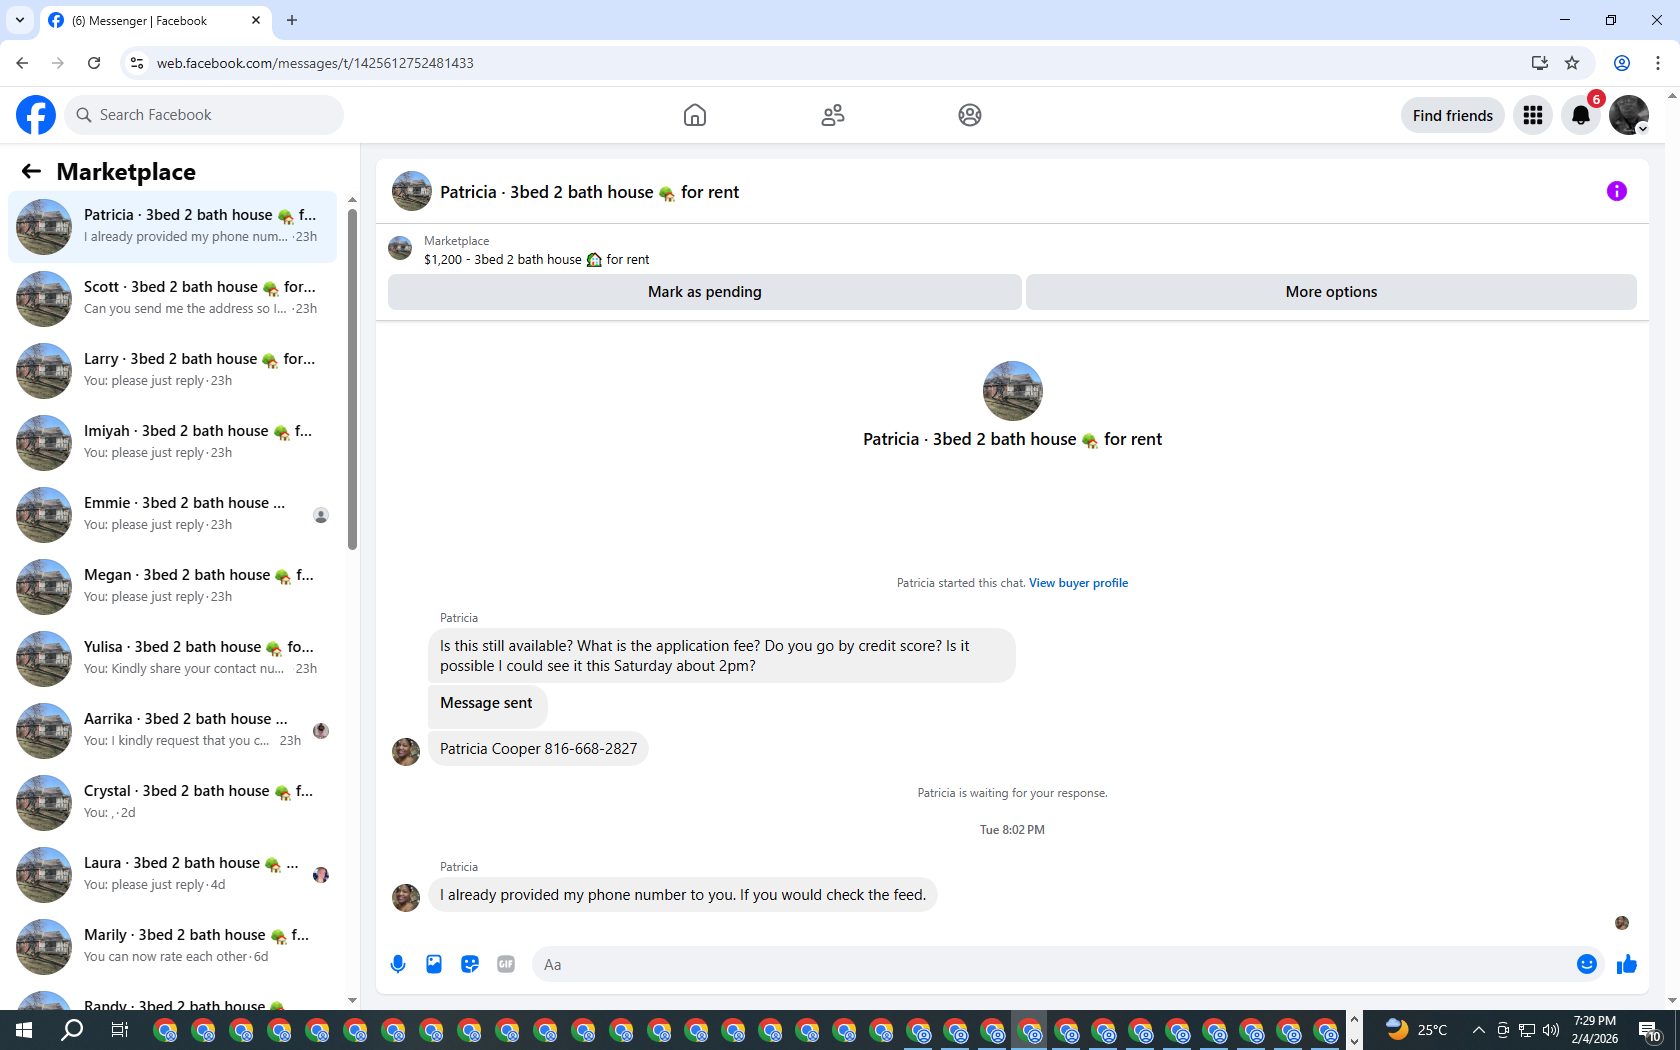Select Imiyah conversation in the list

point(173,443)
